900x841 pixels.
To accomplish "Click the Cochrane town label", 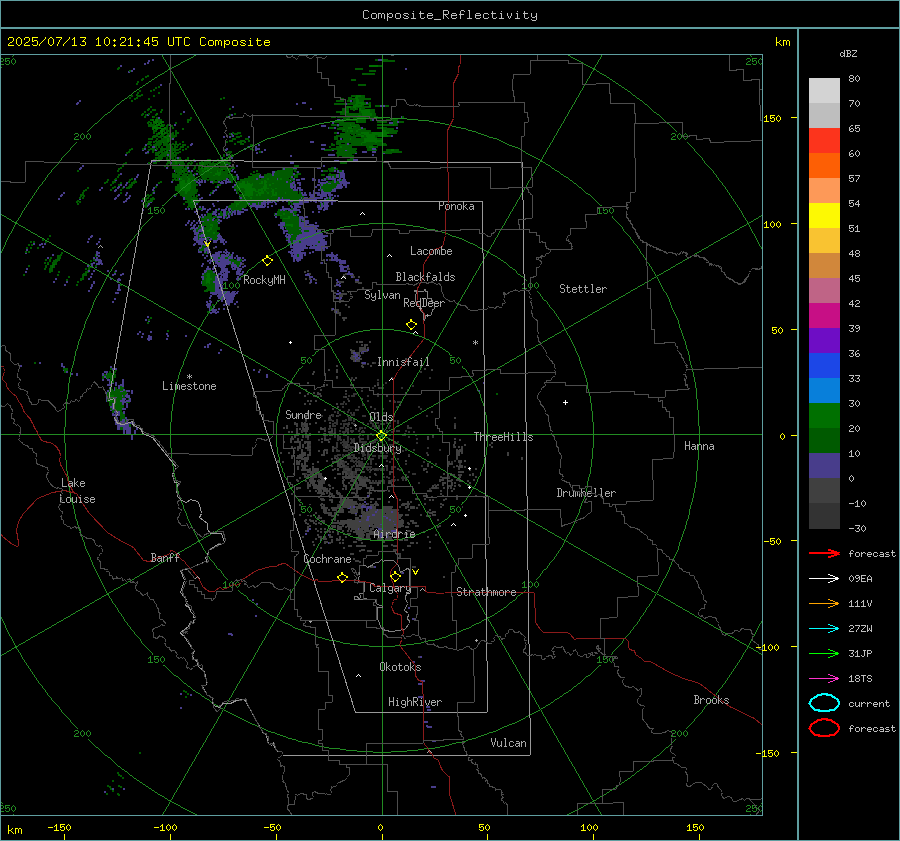I will (327, 559).
